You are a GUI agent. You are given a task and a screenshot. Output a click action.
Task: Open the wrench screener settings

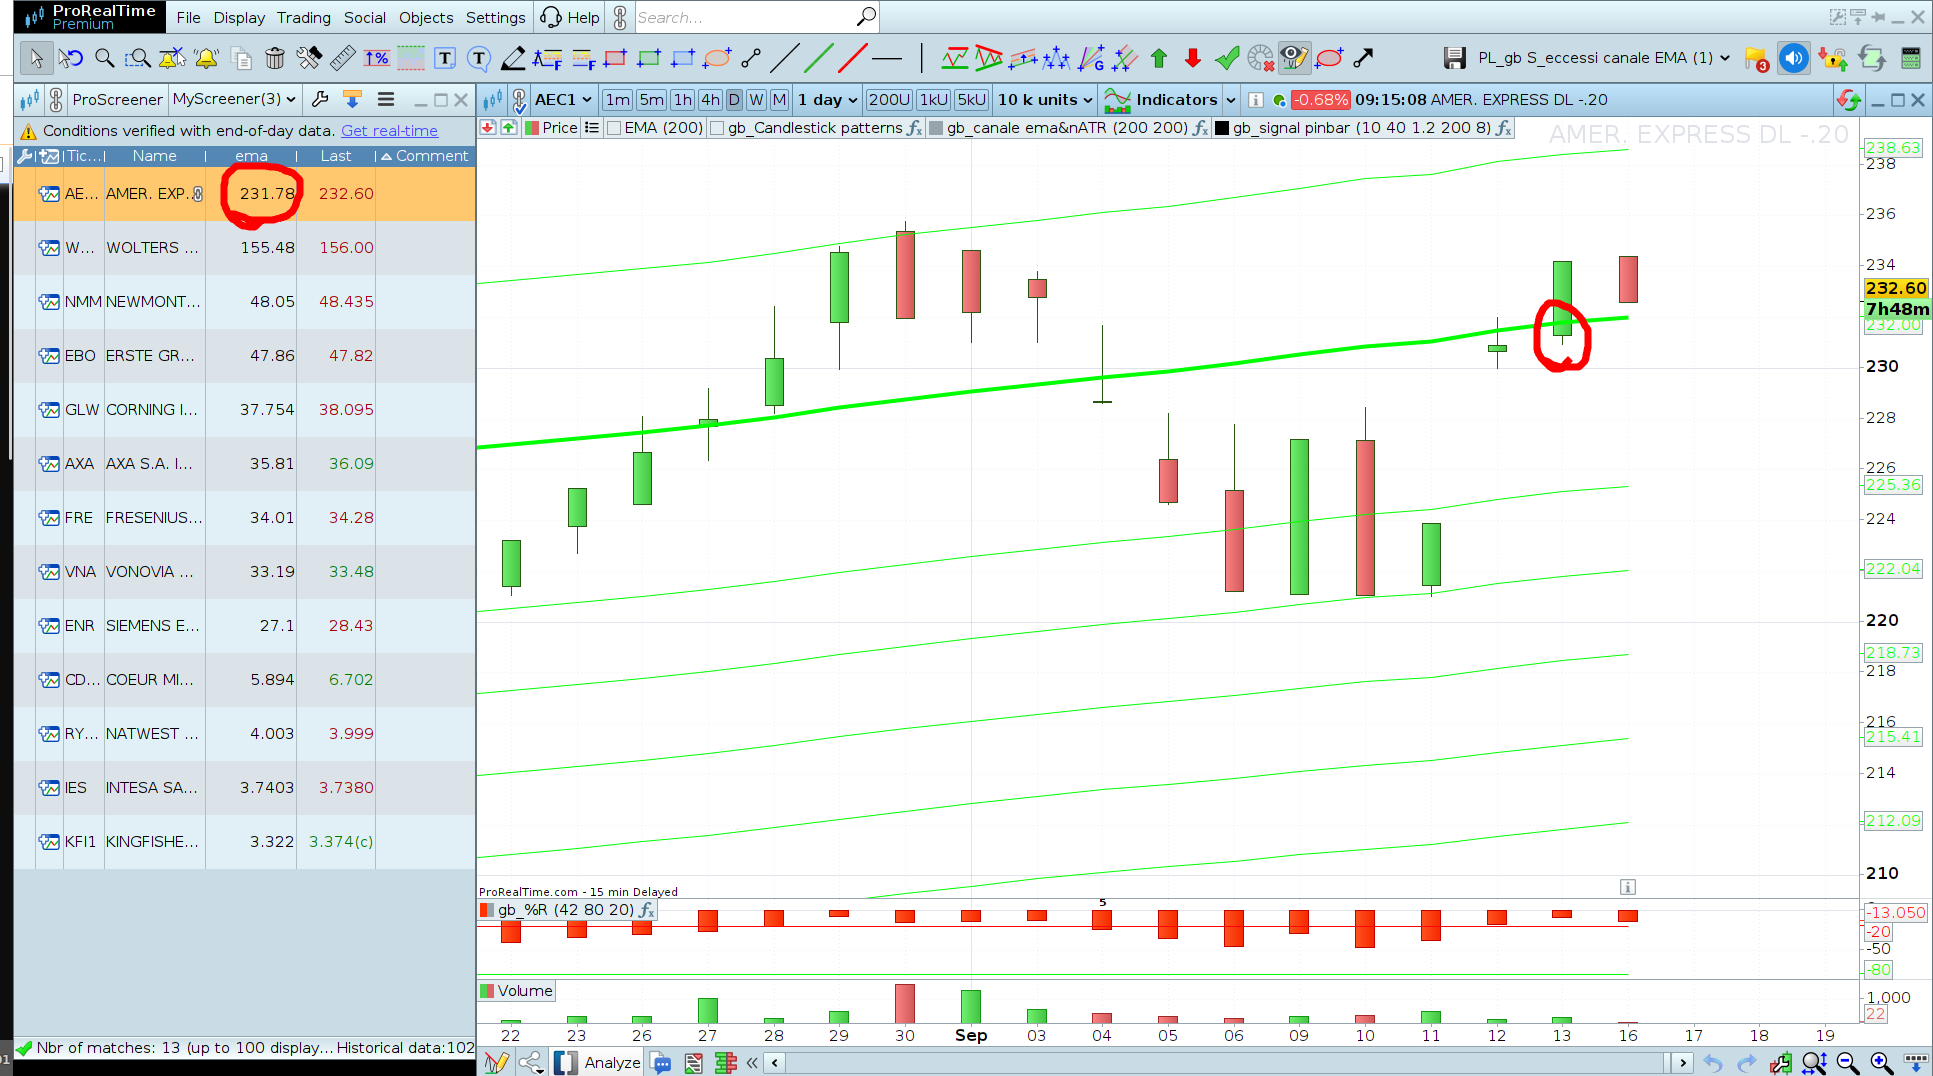coord(320,99)
